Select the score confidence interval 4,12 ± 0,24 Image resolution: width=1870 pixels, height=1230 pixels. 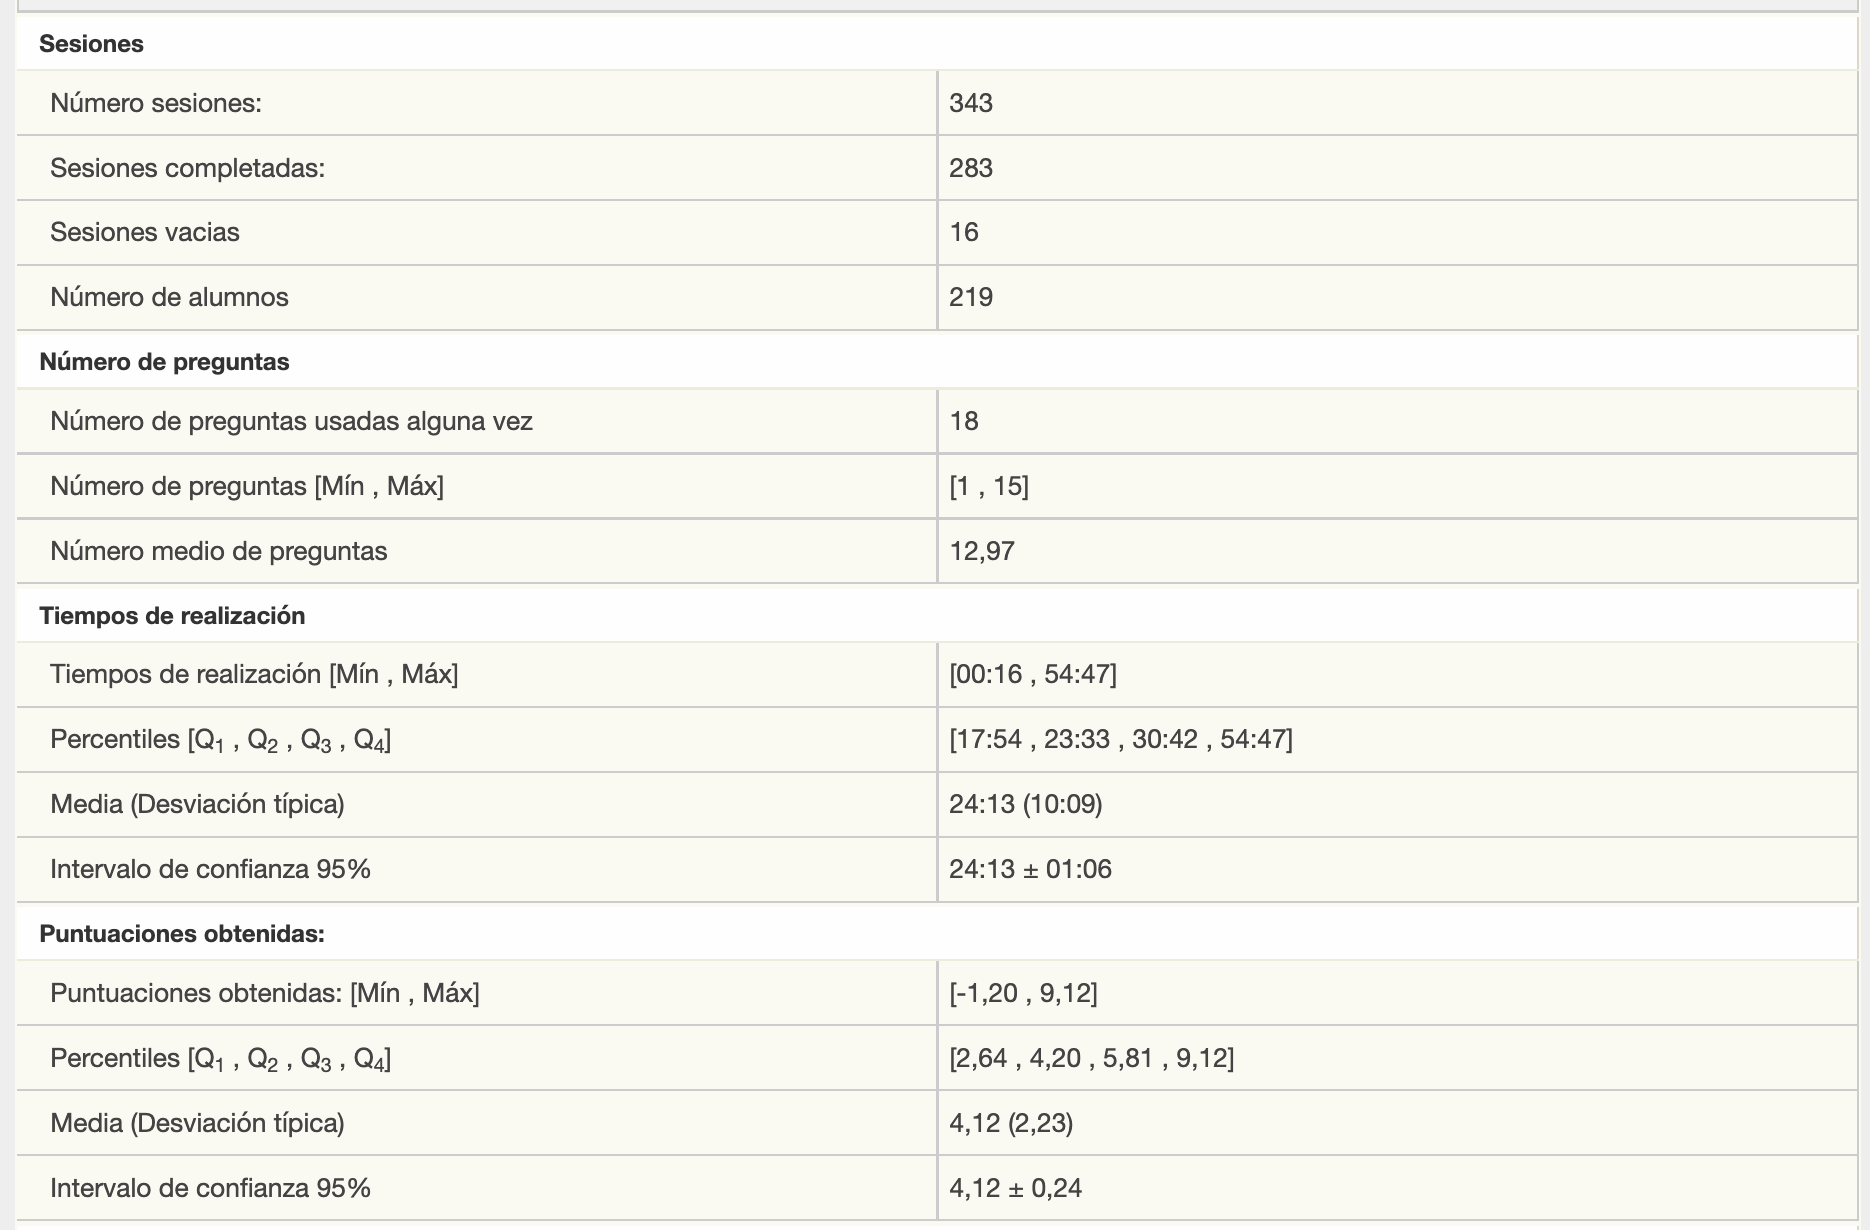pyautogui.click(x=1016, y=1188)
